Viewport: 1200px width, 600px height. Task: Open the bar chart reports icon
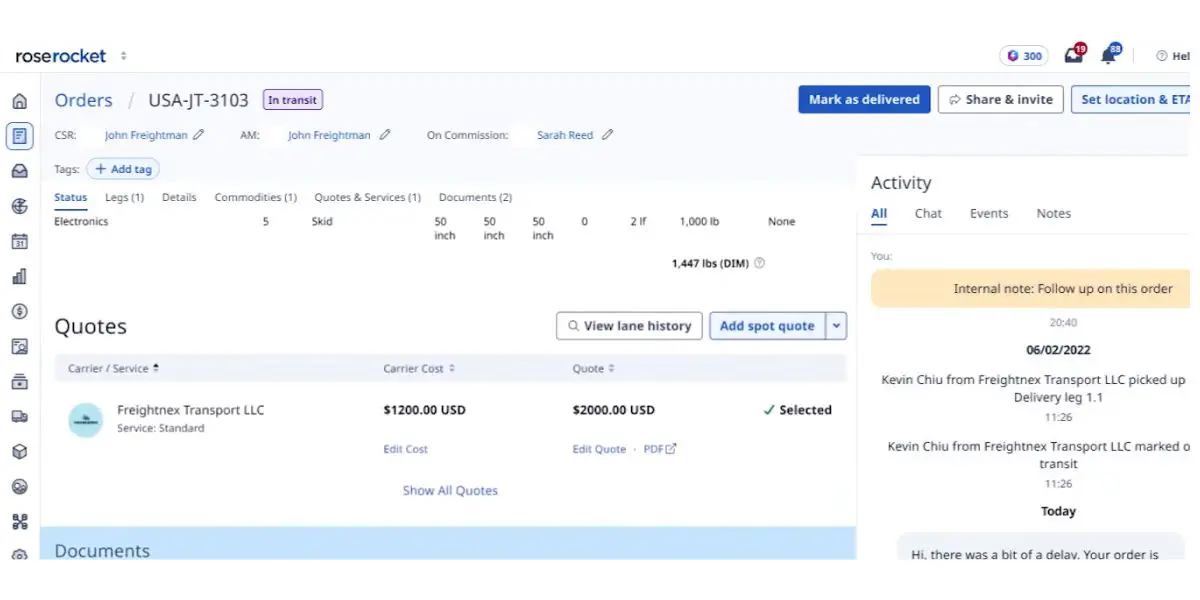coord(19,276)
